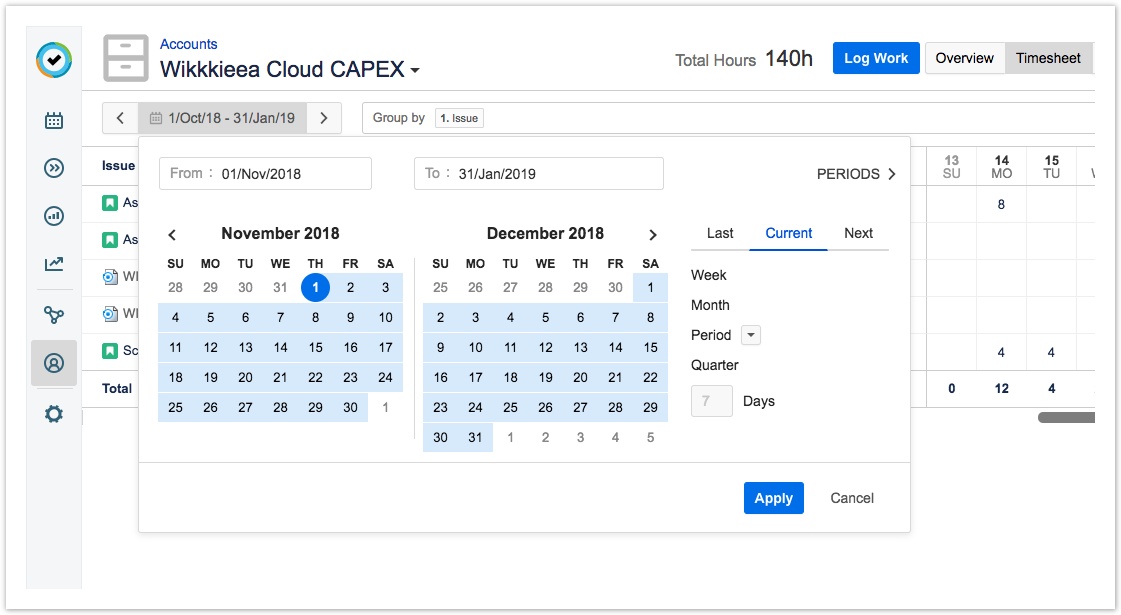Click the Apply button
The width and height of the screenshot is (1121, 615).
click(773, 498)
